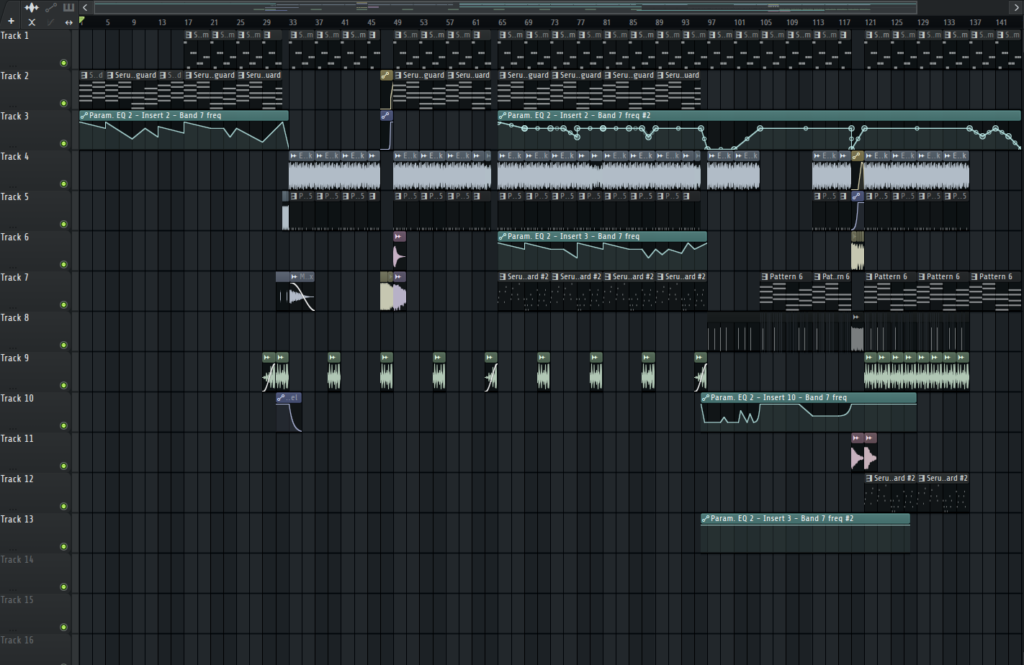Toggle the mute LED on Track 5
Screen dimensions: 1024x665
[x=63, y=224]
